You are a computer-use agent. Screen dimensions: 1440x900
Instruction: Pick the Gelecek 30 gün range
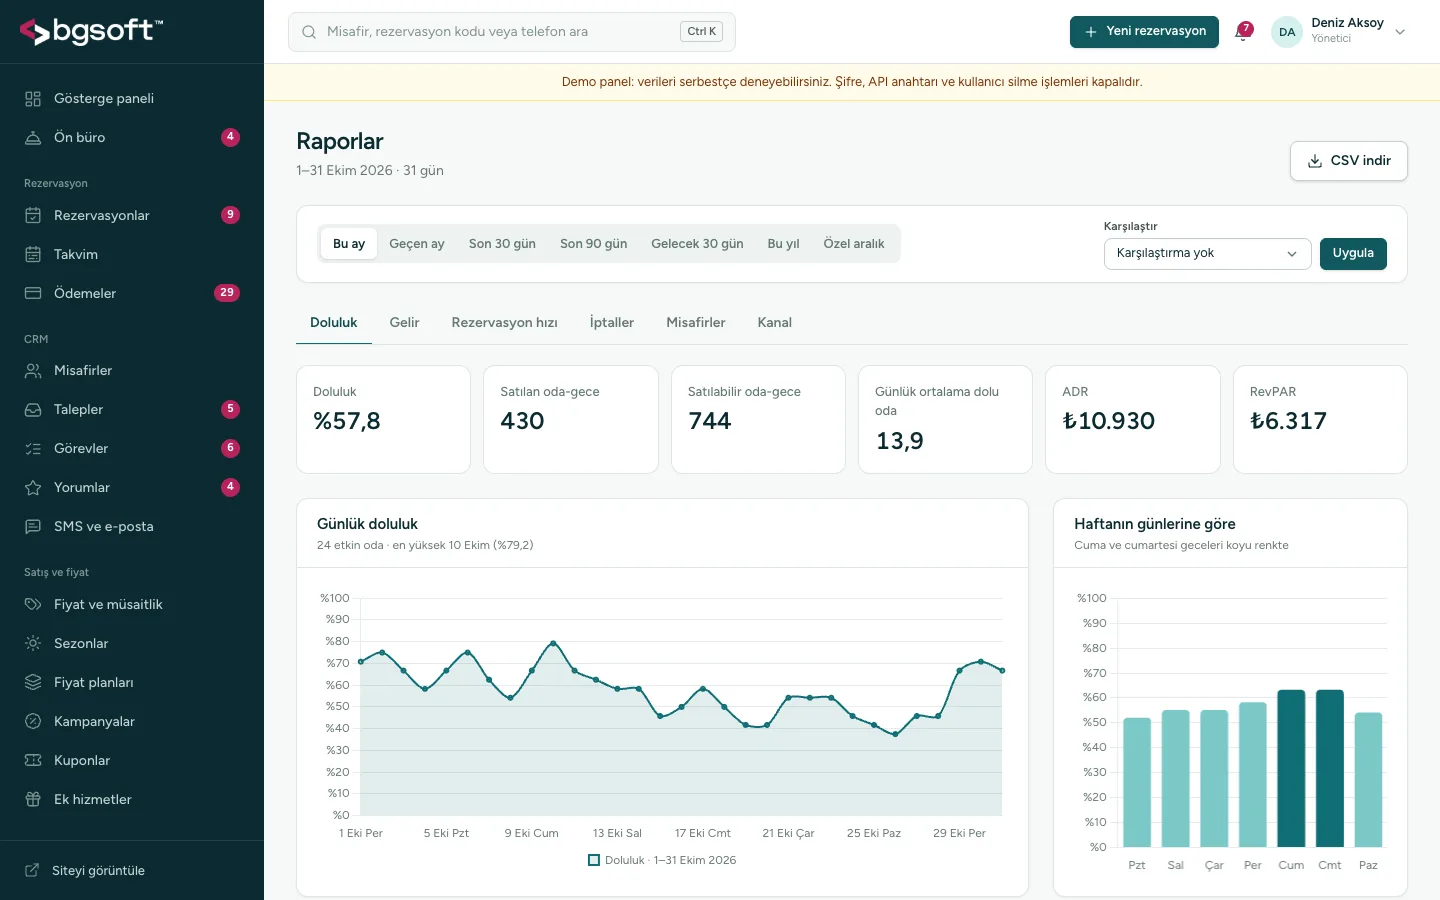point(697,244)
